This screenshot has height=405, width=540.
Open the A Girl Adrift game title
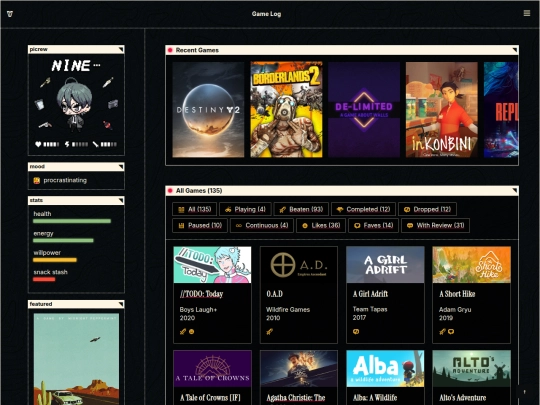pos(370,294)
